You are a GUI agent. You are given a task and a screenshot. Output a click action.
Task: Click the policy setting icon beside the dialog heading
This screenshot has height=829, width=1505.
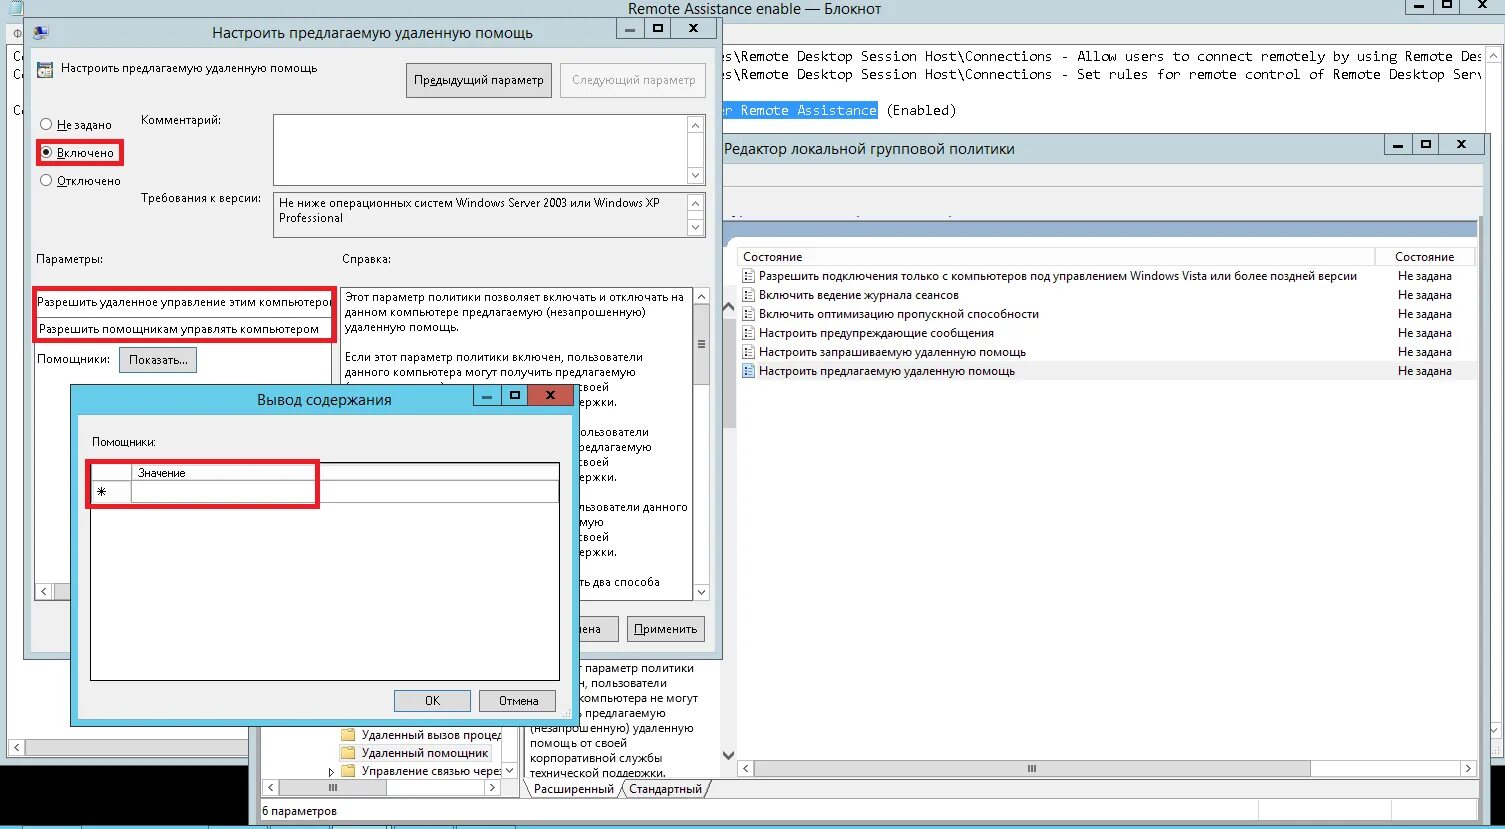pyautogui.click(x=45, y=70)
